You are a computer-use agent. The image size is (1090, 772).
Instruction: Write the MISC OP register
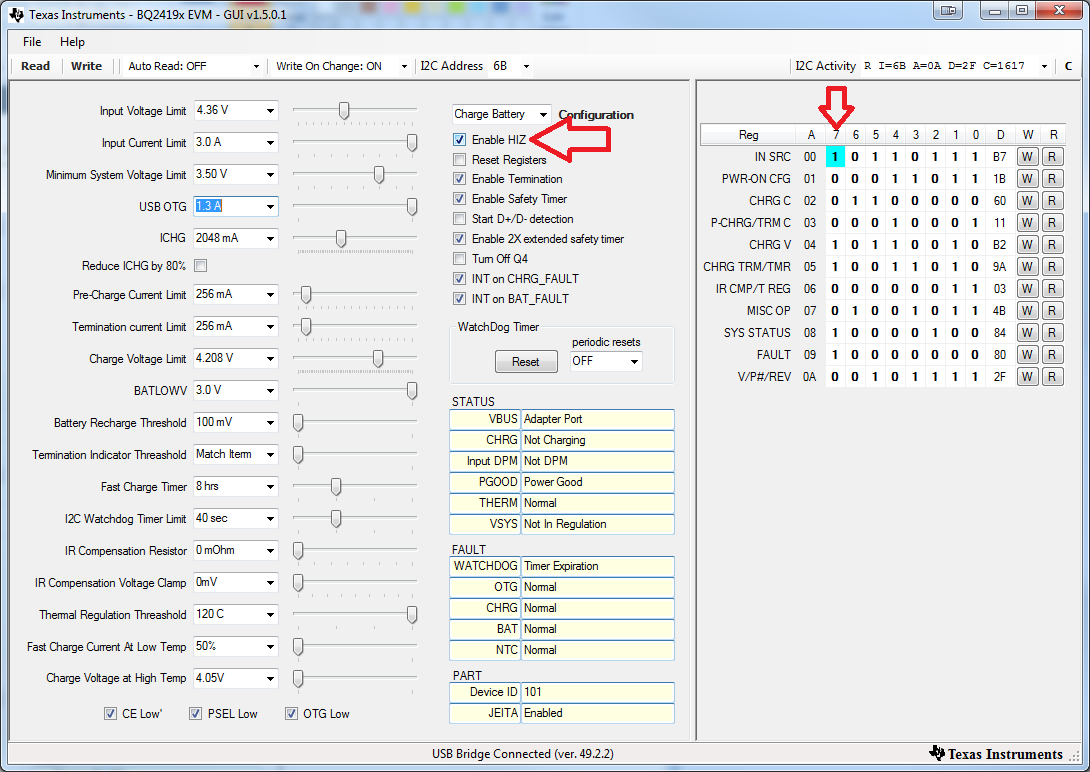pyautogui.click(x=1027, y=311)
